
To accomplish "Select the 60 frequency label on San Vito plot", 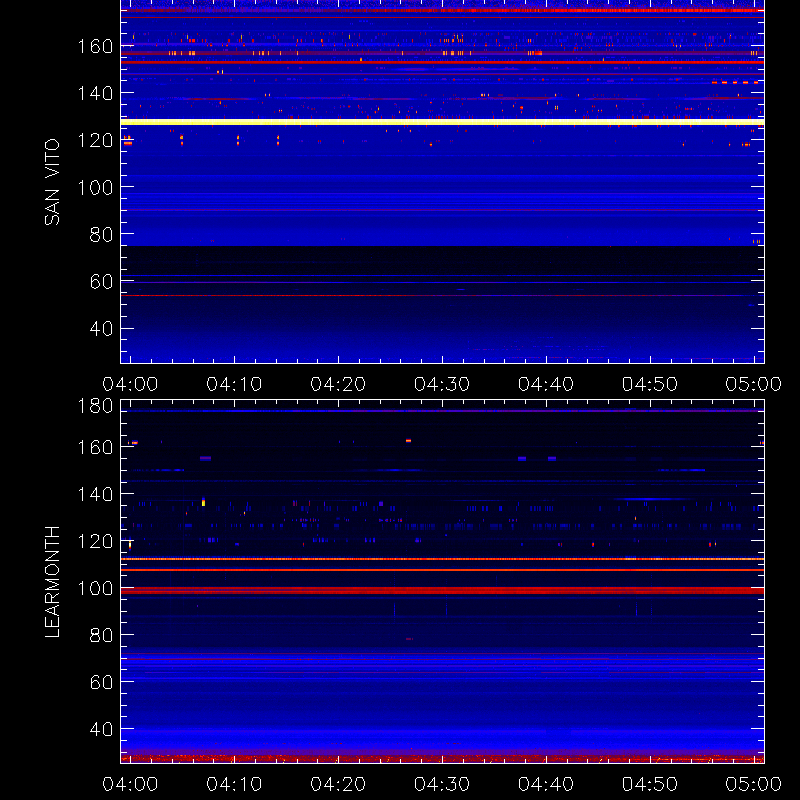I will pyautogui.click(x=101, y=281).
